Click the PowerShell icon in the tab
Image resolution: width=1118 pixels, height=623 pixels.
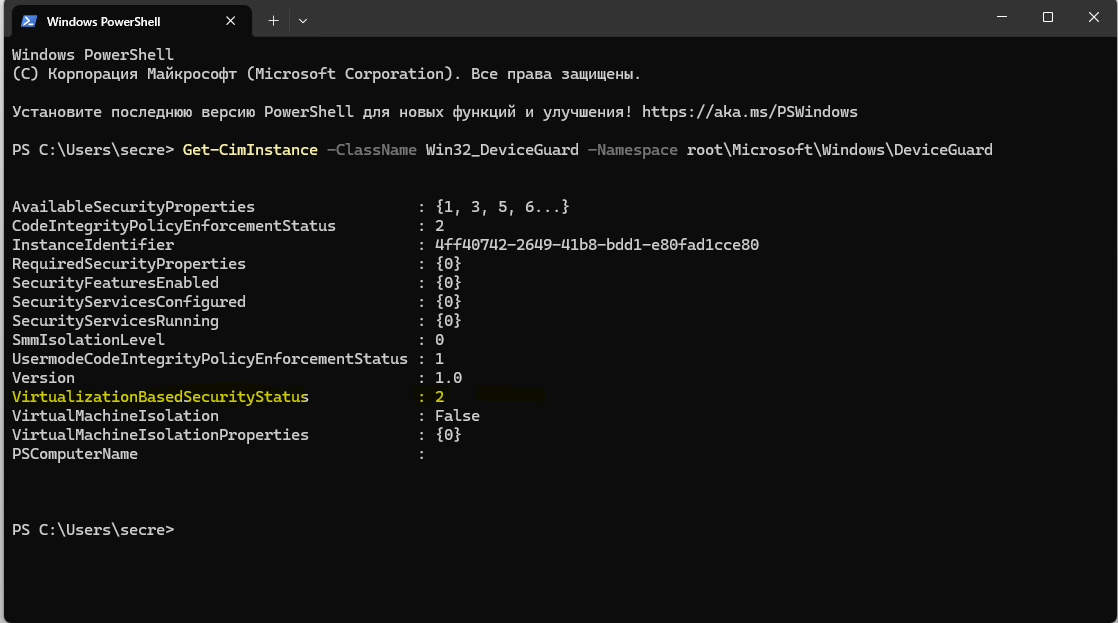pyautogui.click(x=28, y=20)
